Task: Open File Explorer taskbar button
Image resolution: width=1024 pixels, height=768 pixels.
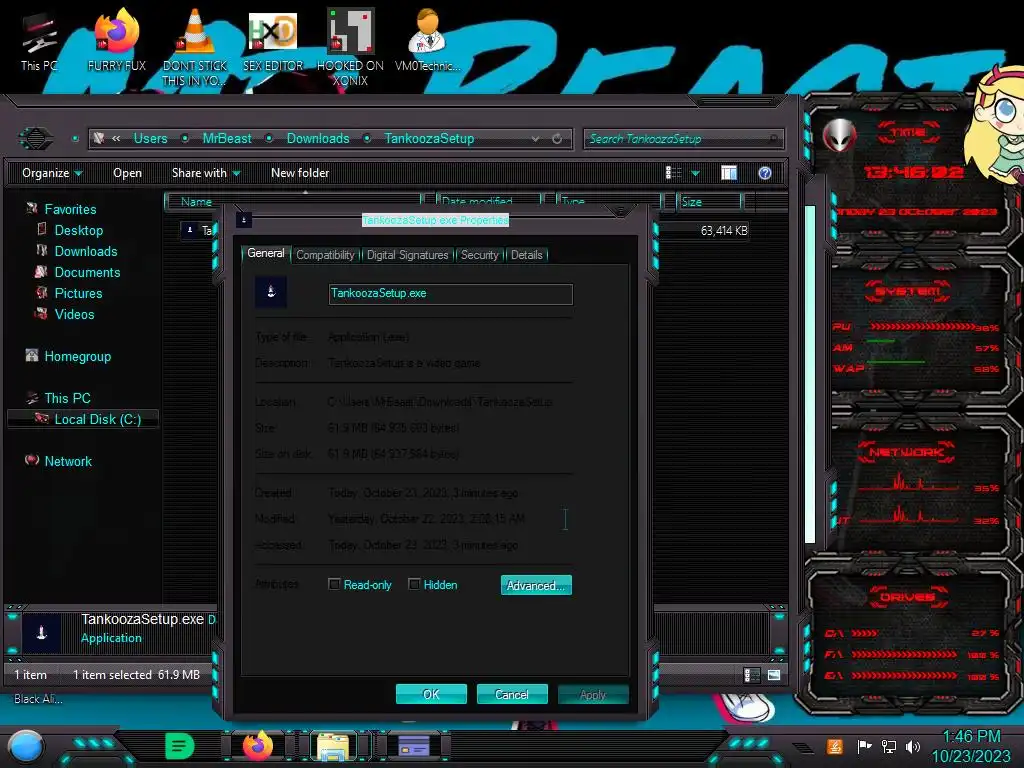Action: (333, 746)
